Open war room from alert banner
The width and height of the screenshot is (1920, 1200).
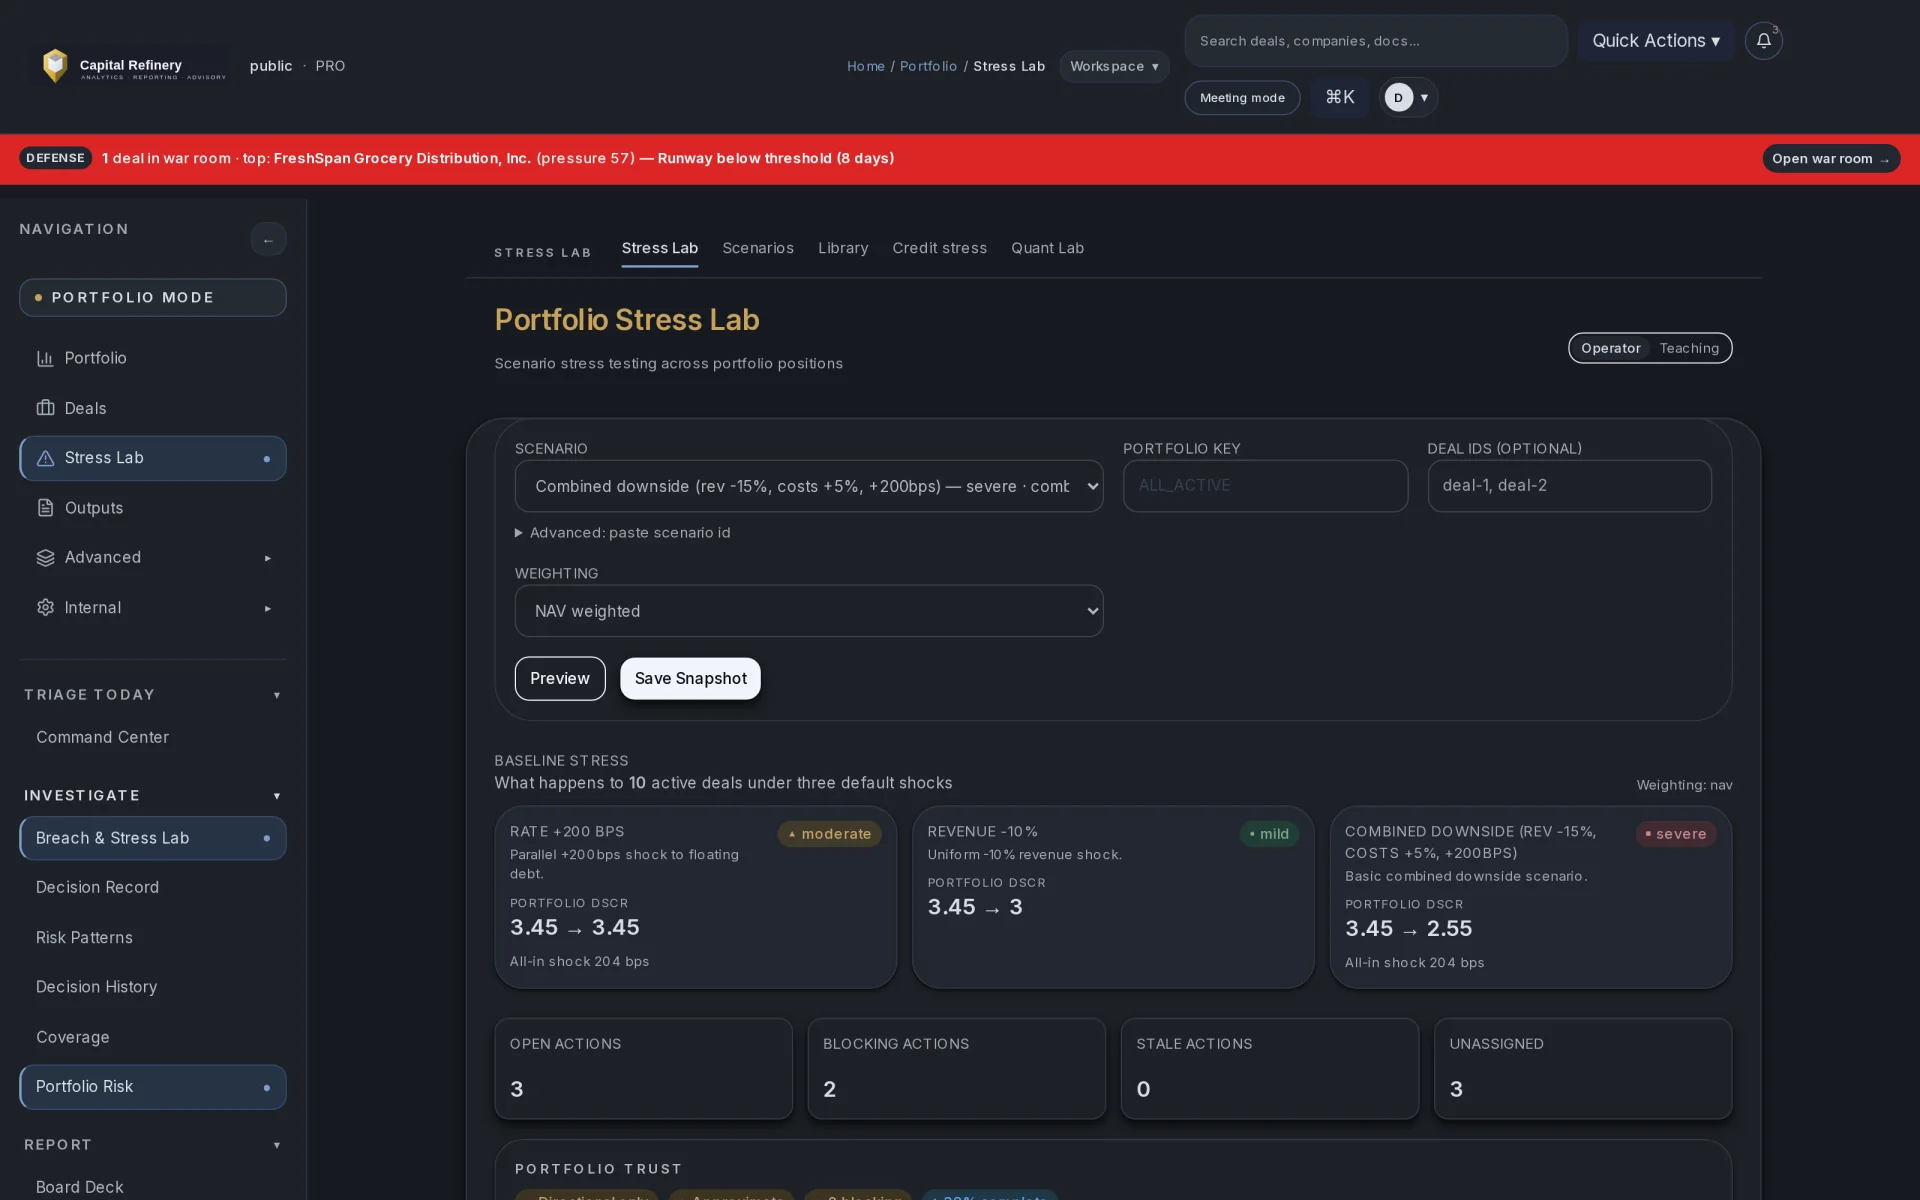[x=1831, y=159]
